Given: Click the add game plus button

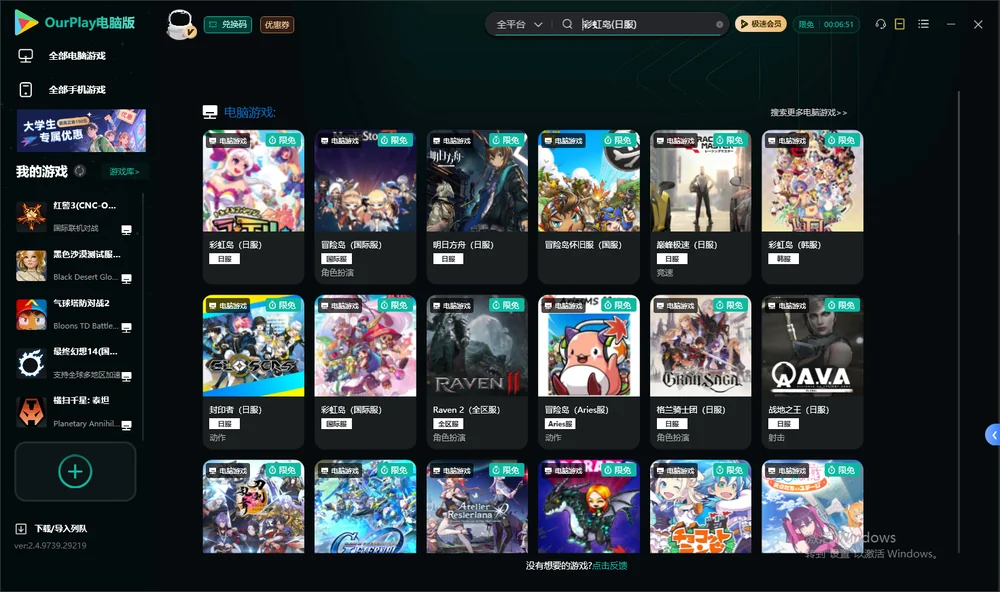Looking at the screenshot, I should click(75, 471).
